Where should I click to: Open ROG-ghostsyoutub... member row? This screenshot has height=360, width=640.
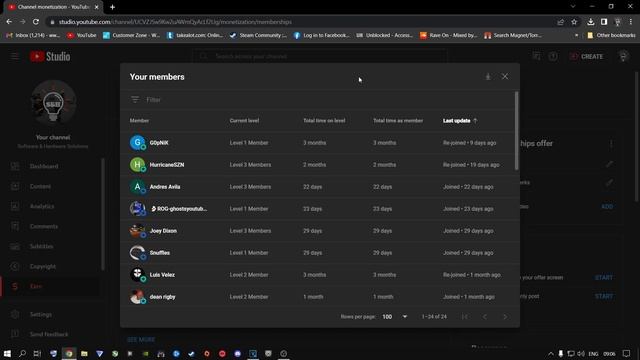click(320, 209)
